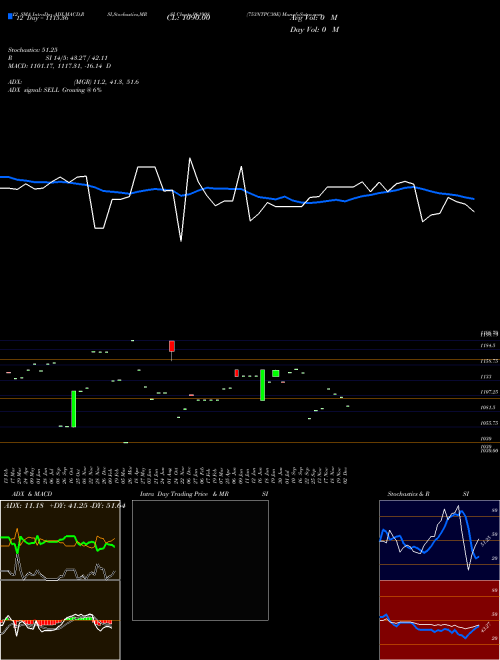This screenshot has height=660, width=500.
Task: Click the thick blue SMA line on the chart
Action: pos(238,190)
